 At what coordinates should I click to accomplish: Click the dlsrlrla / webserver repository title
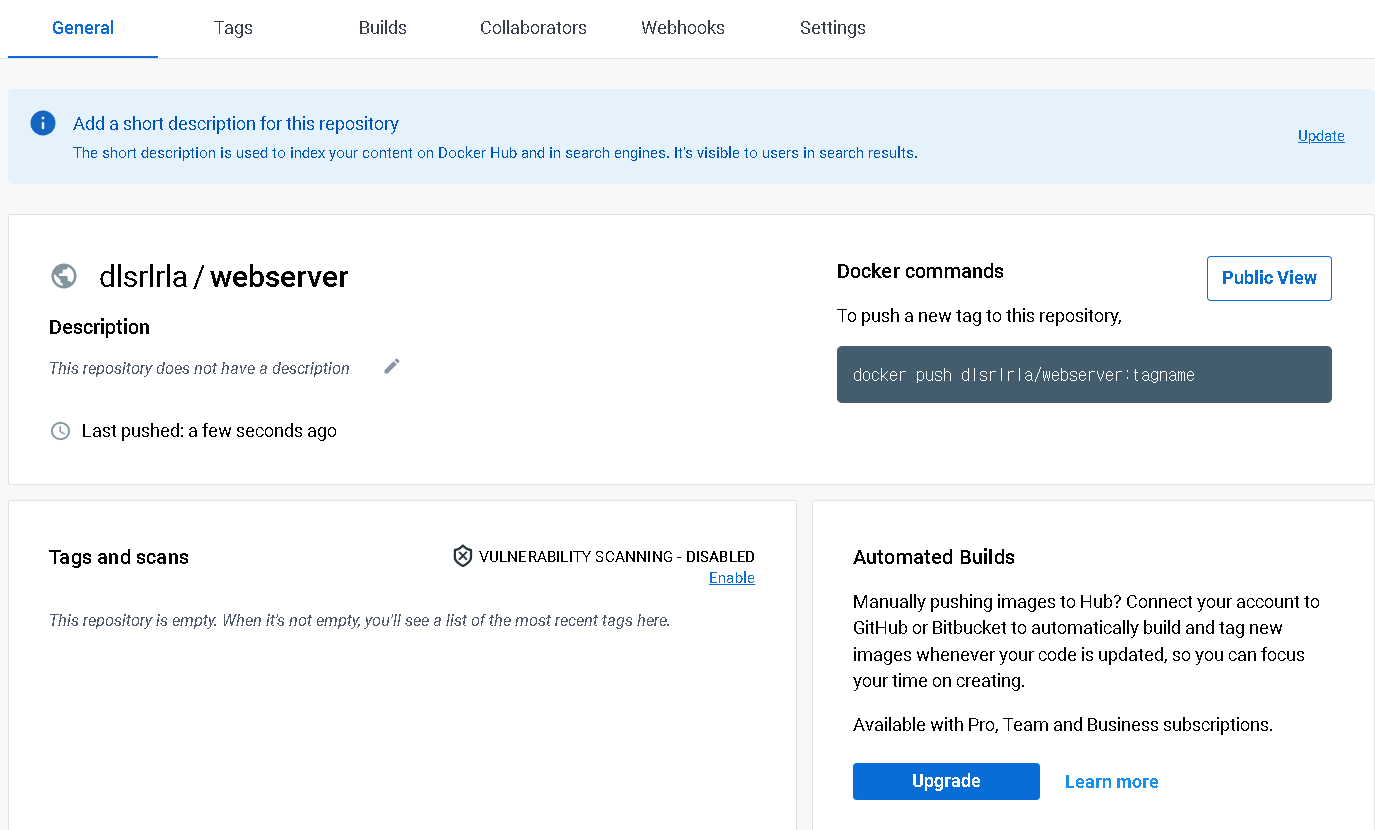point(224,277)
